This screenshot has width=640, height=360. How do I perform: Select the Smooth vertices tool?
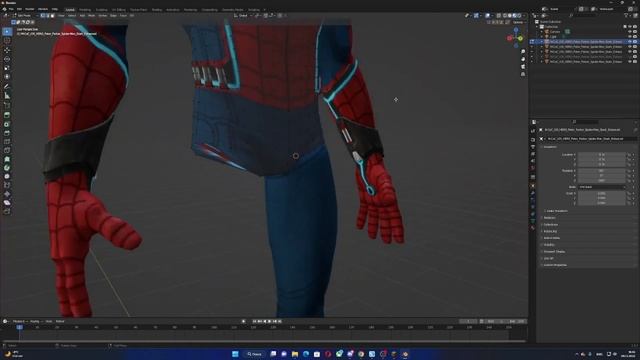tap(7, 176)
